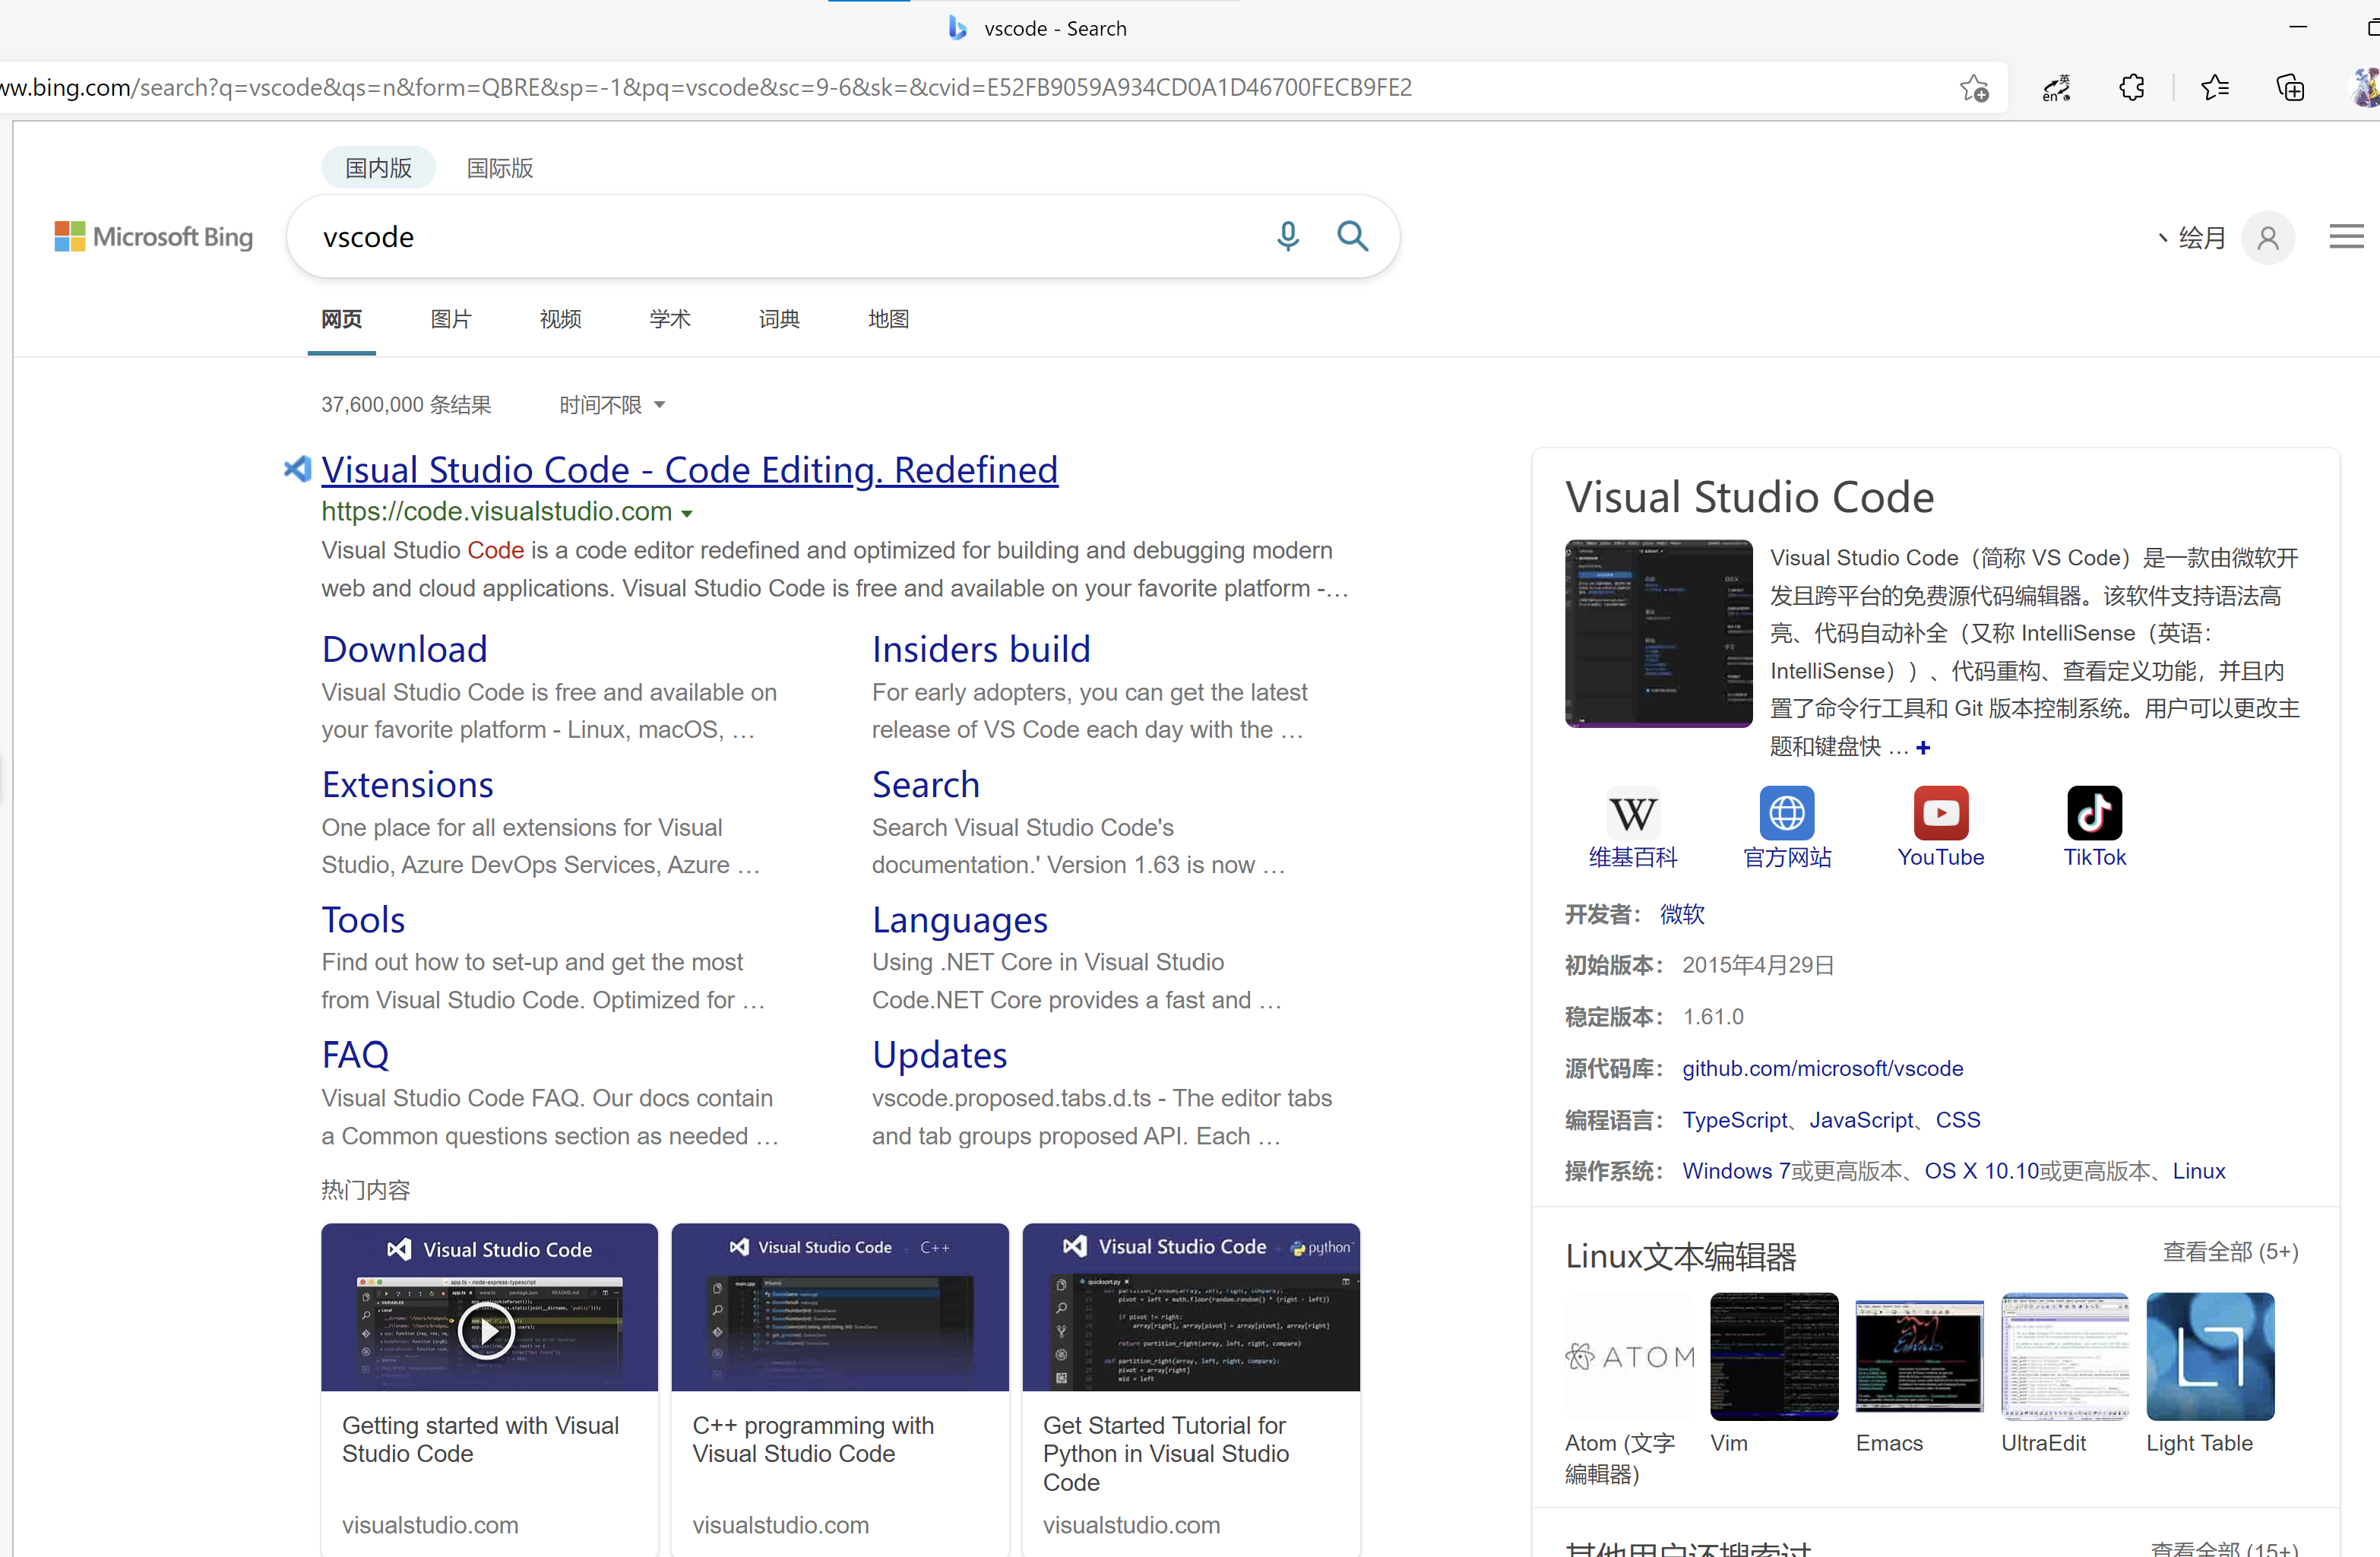Open the 官方网站 globe icon
Image resolution: width=2380 pixels, height=1557 pixels.
point(1787,813)
